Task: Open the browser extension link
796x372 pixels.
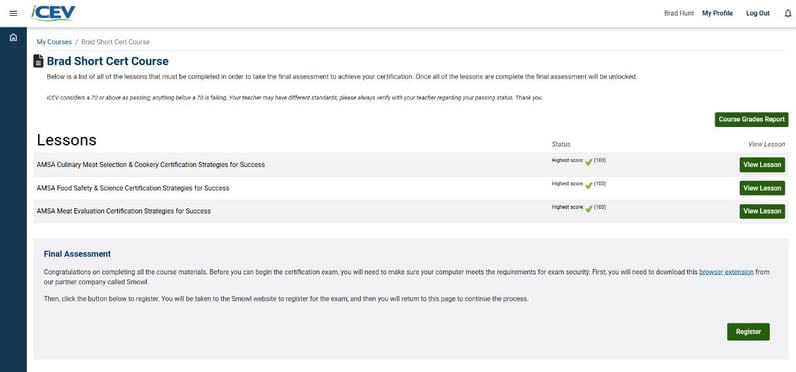Action: (726, 272)
